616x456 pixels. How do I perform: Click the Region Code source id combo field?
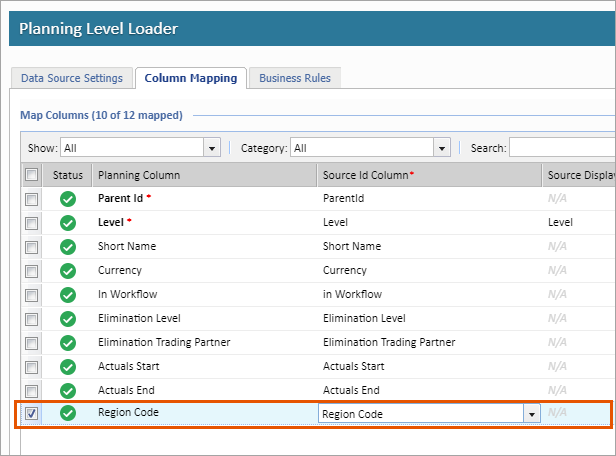point(429,414)
